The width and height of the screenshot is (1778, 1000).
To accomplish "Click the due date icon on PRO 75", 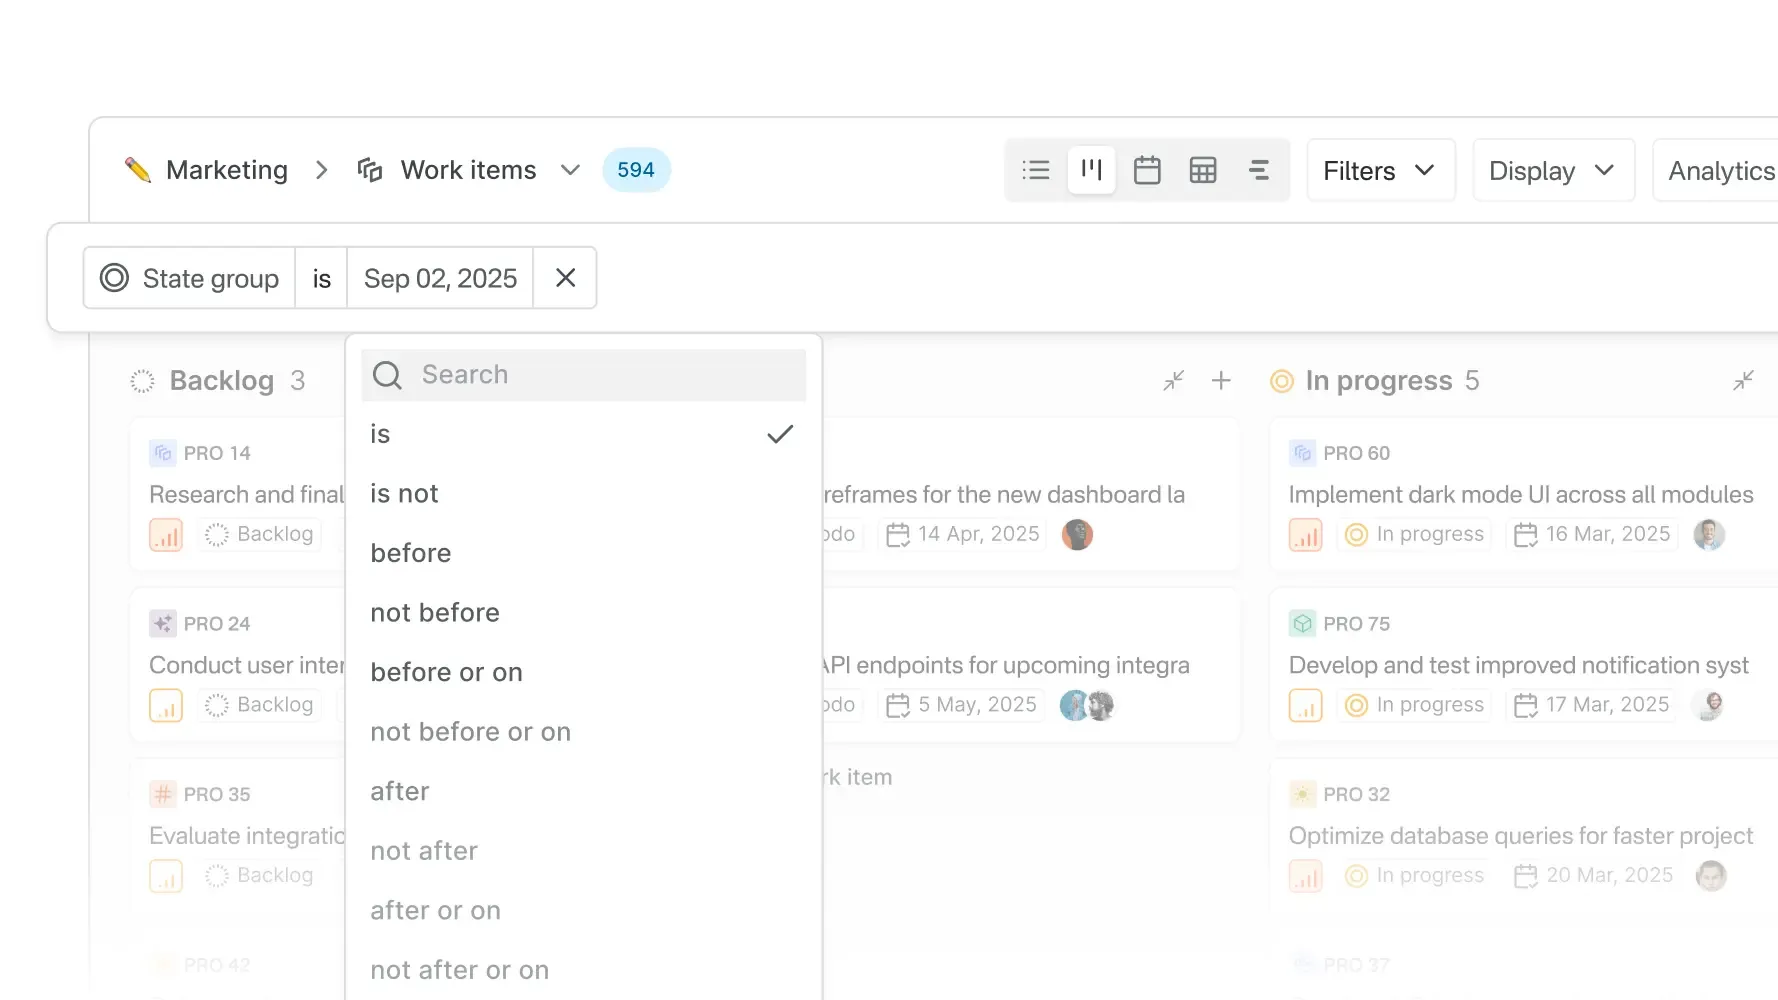I will pyautogui.click(x=1526, y=705).
